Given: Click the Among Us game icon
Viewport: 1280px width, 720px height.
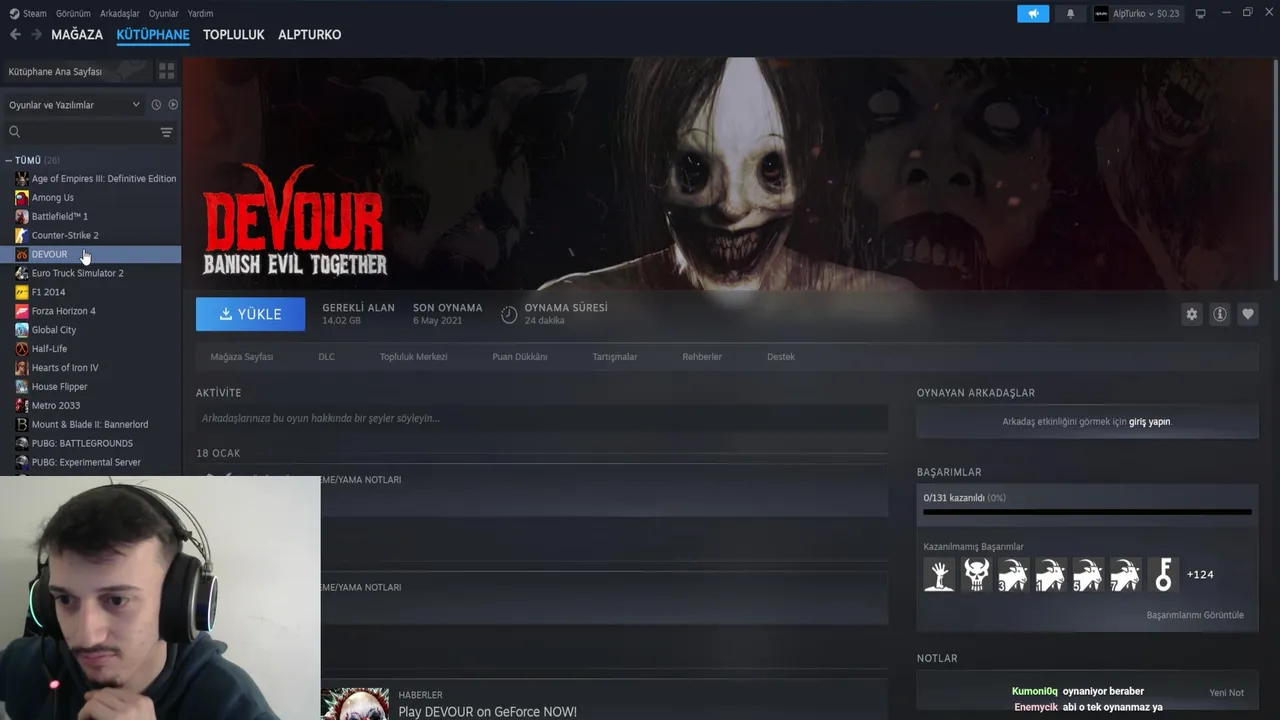Looking at the screenshot, I should [22, 197].
